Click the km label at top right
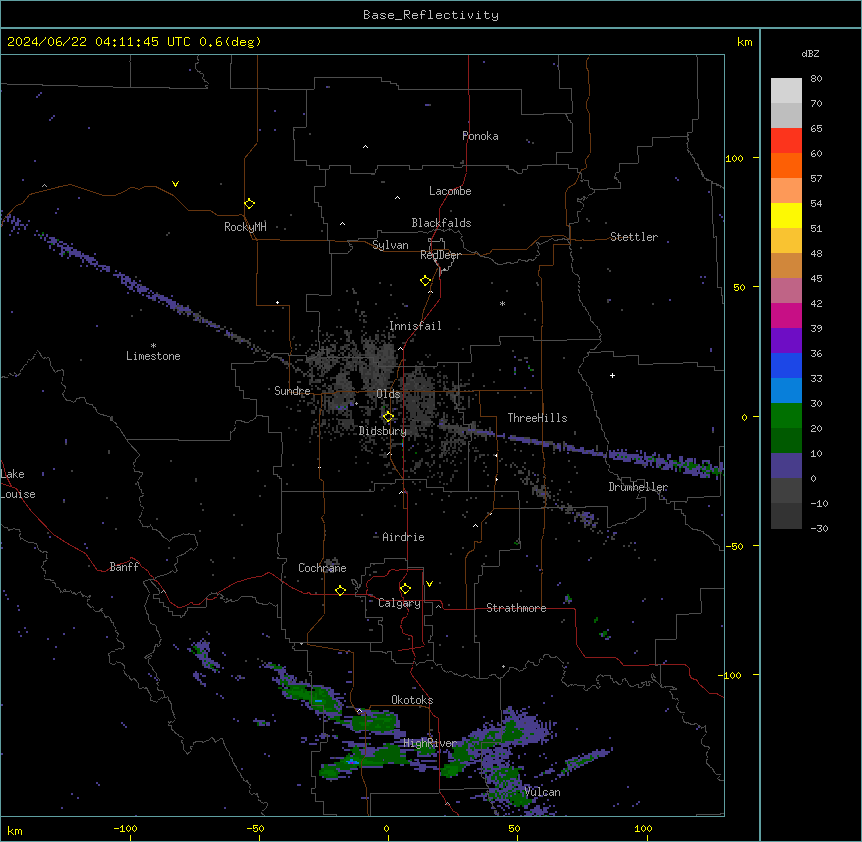 point(744,42)
